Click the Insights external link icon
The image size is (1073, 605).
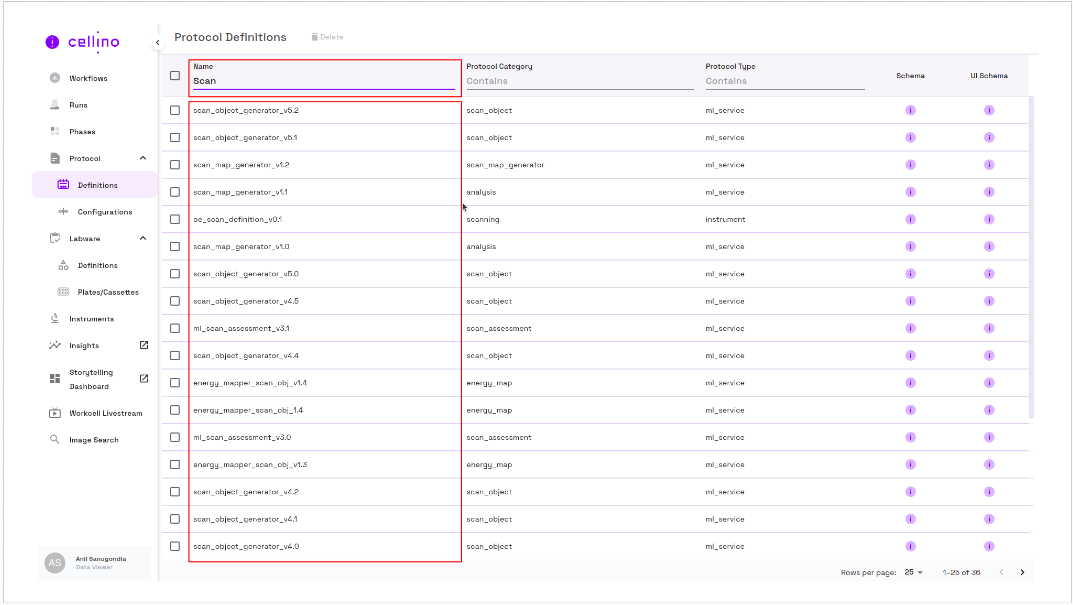point(143,345)
